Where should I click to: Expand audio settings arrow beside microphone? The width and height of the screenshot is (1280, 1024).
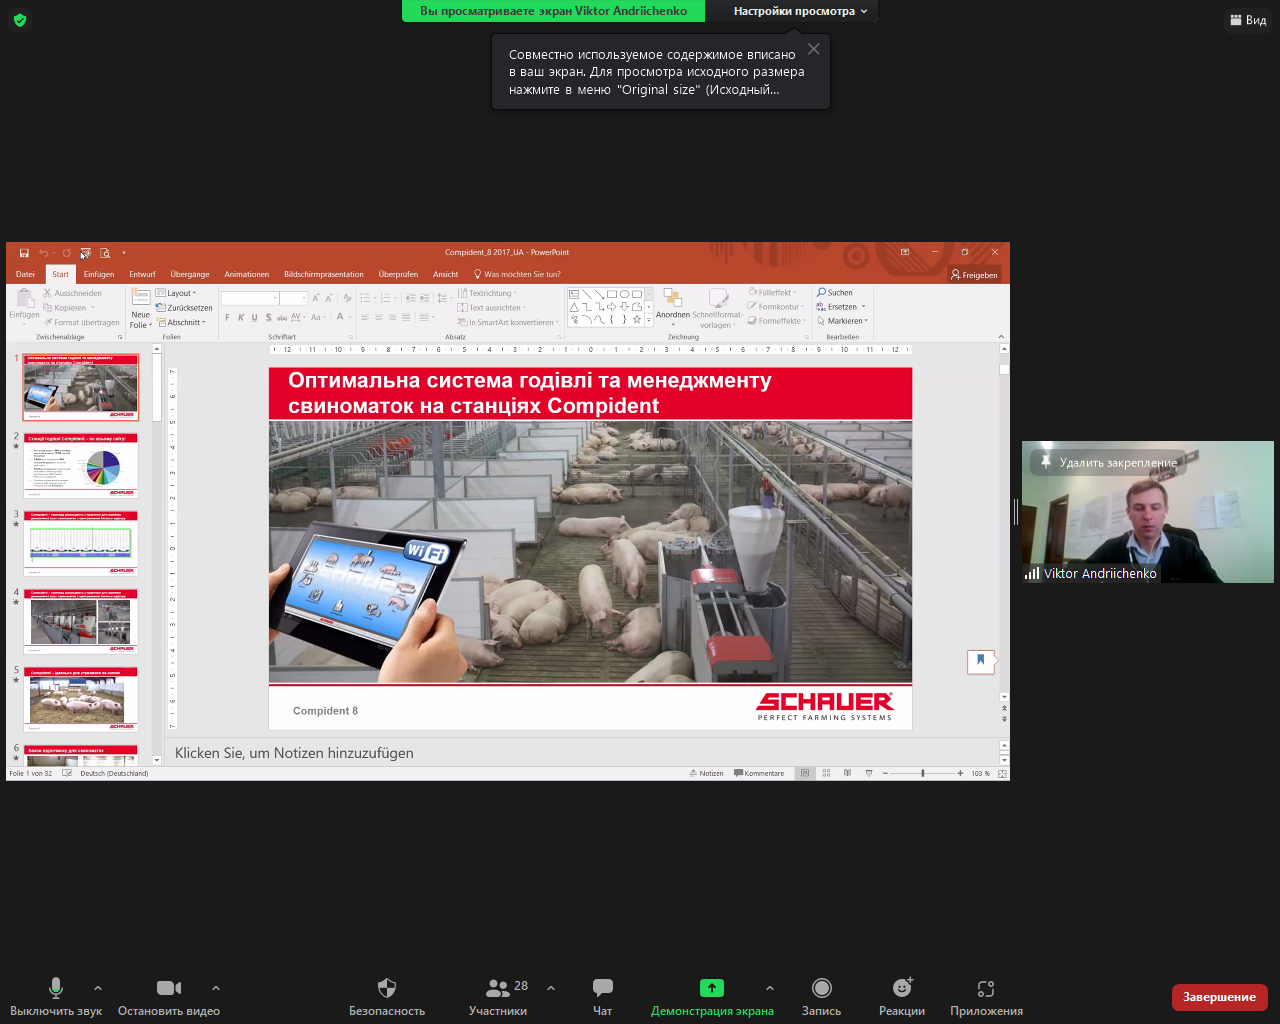pyautogui.click(x=98, y=988)
